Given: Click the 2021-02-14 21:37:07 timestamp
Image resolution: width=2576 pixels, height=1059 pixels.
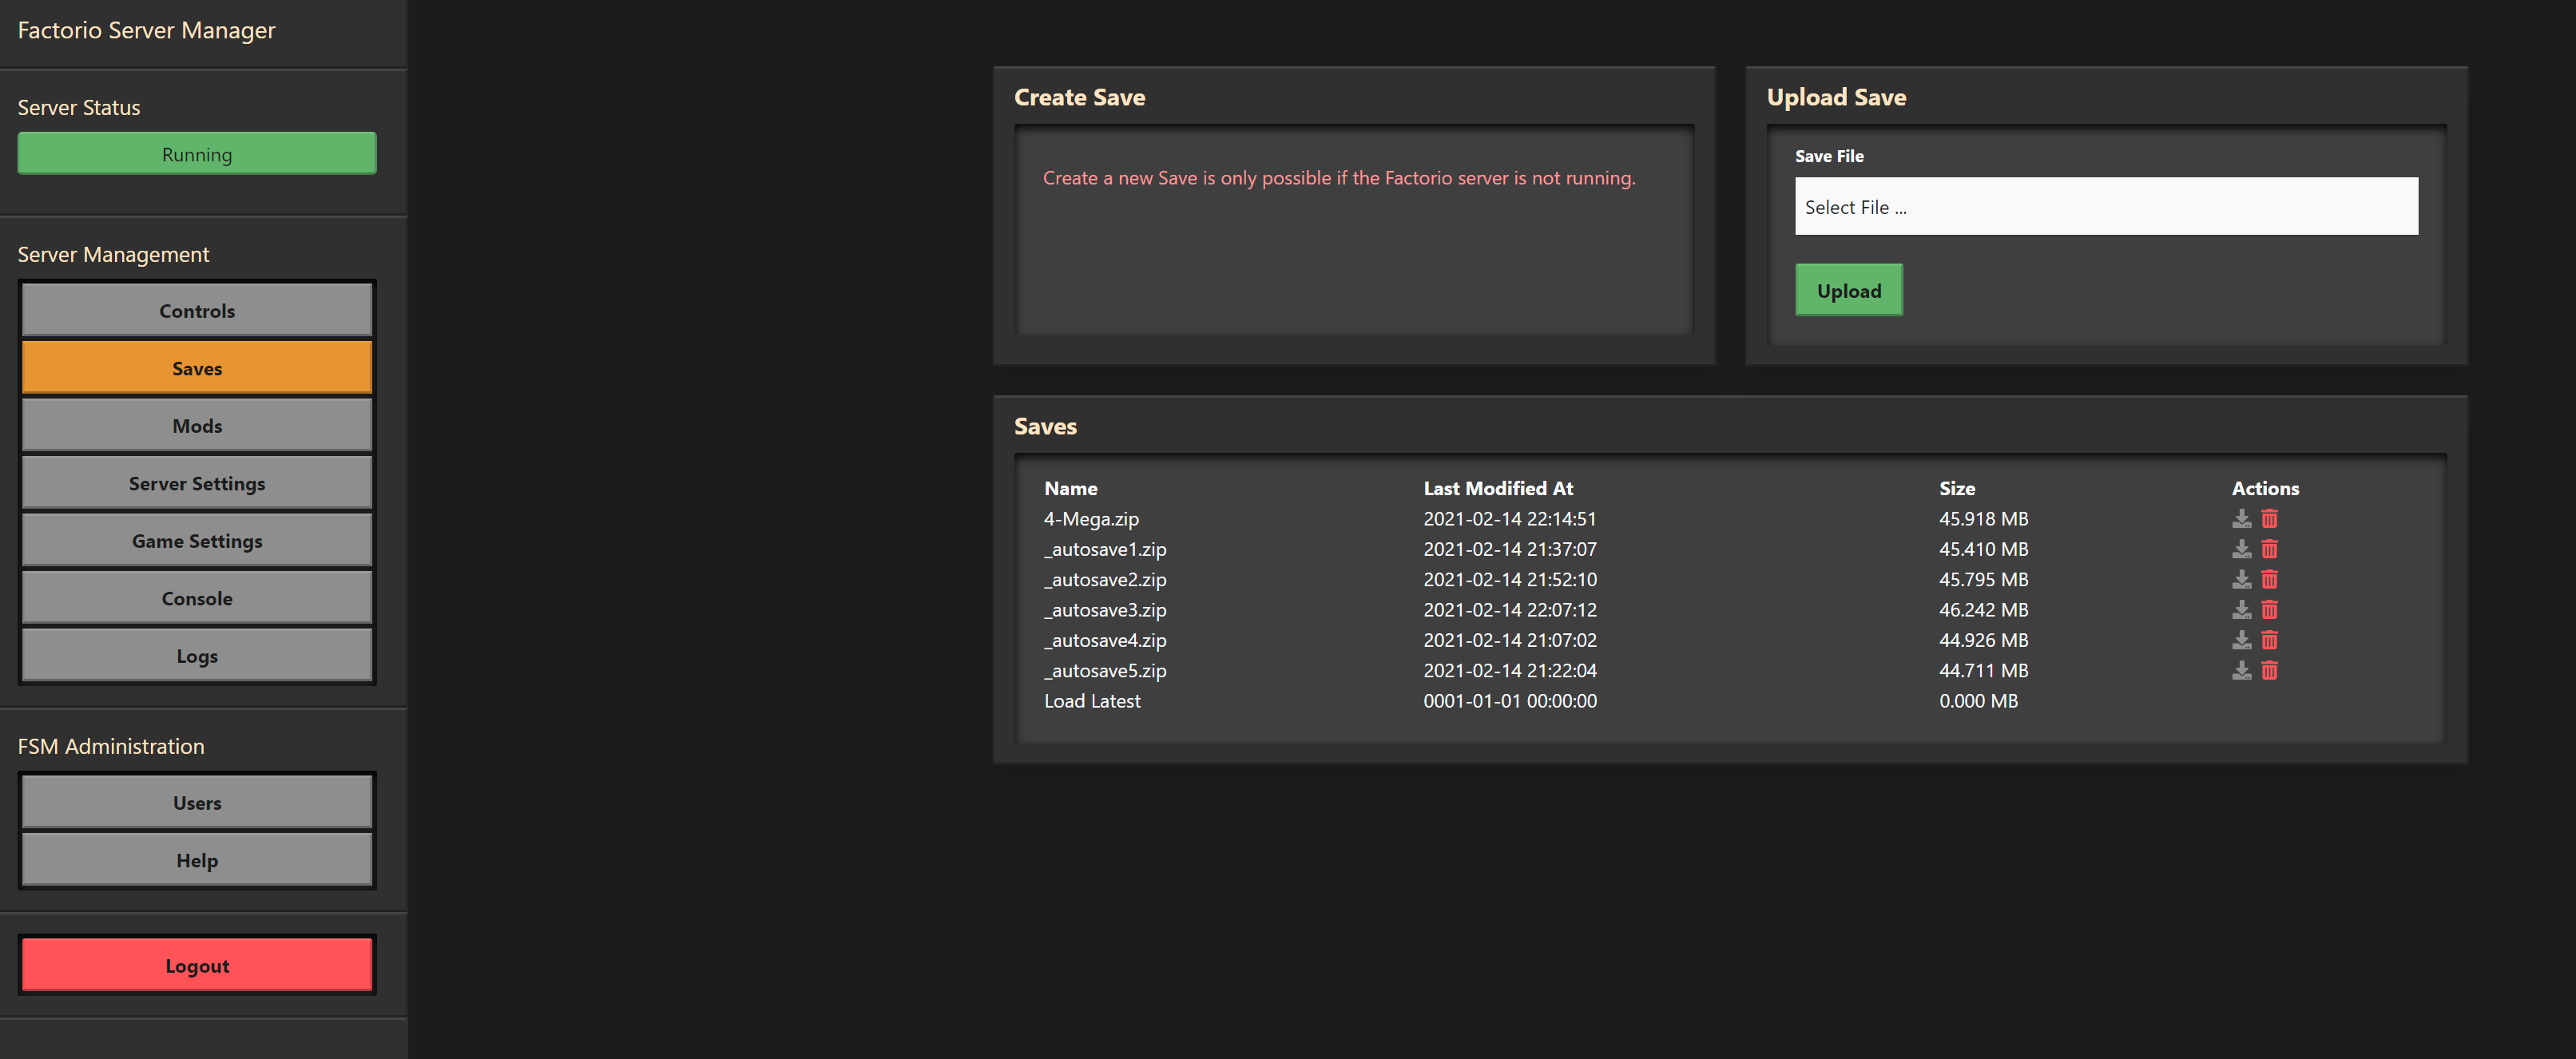Looking at the screenshot, I should pyautogui.click(x=1510, y=549).
